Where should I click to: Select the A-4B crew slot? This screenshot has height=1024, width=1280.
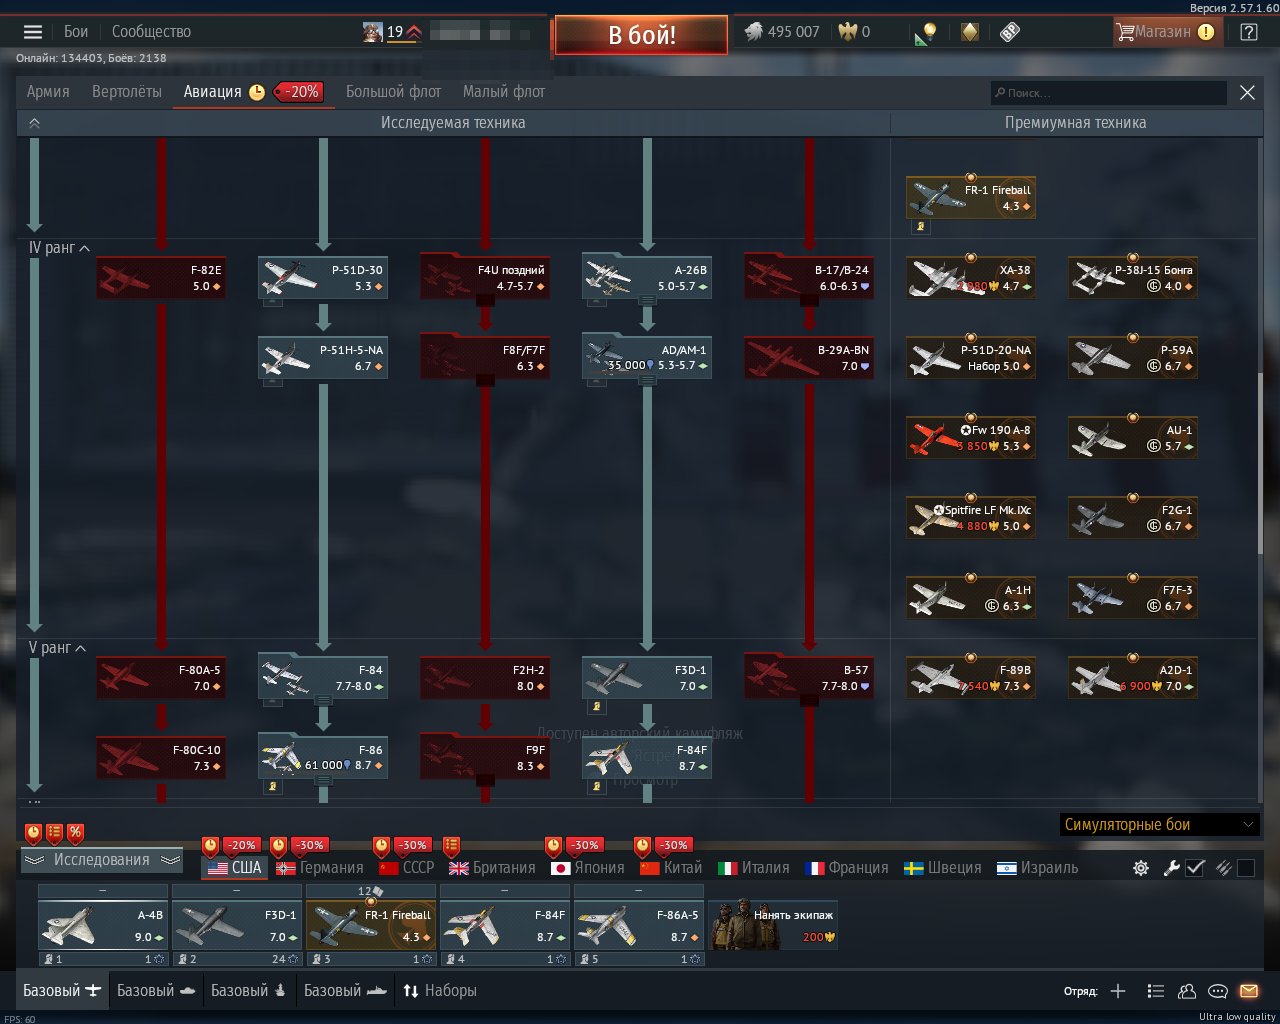103,925
